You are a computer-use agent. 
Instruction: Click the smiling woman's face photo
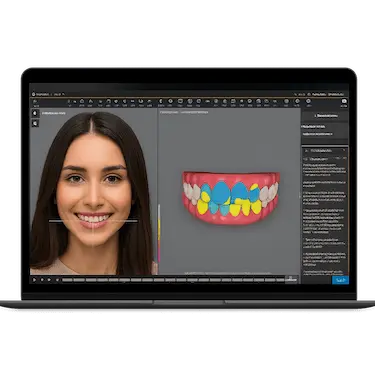(x=93, y=192)
